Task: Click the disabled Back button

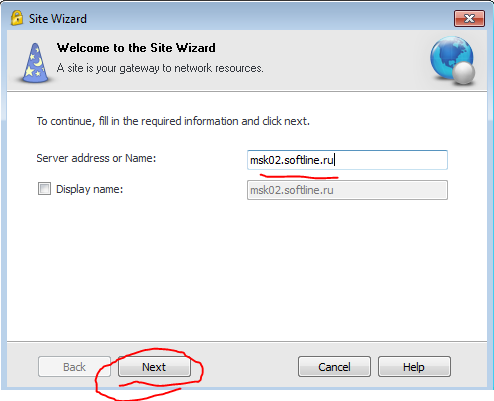Action: click(x=74, y=367)
